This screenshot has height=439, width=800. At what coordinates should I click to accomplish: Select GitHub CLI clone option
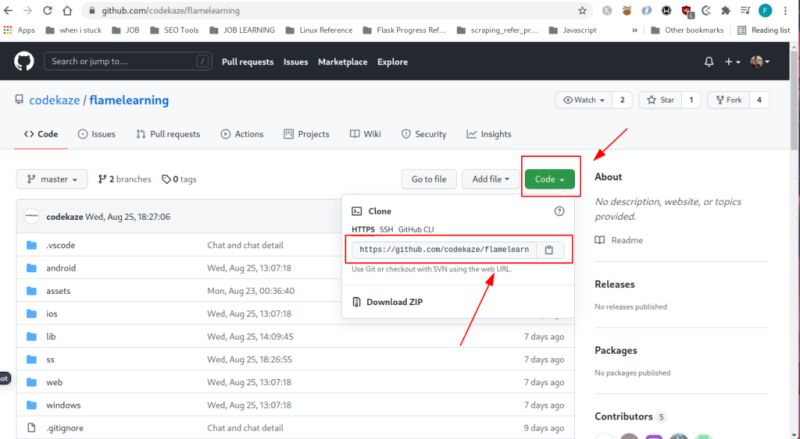point(416,230)
